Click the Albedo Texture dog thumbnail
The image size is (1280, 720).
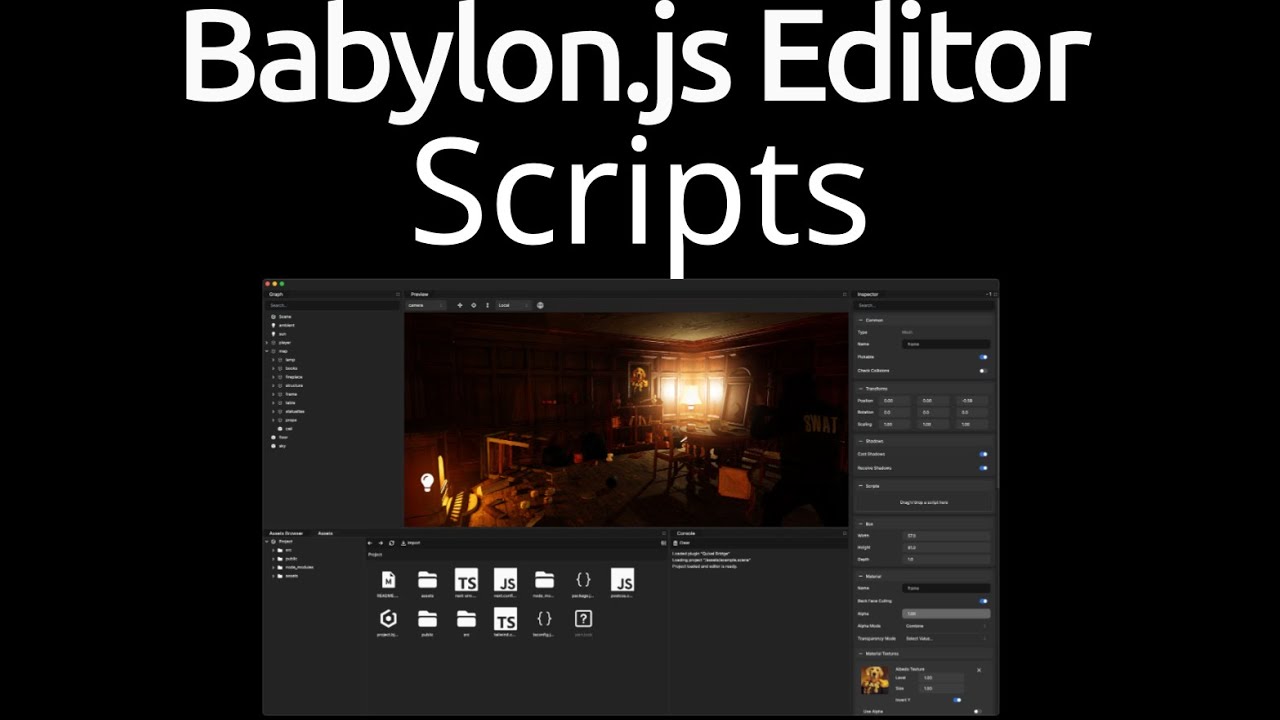[x=875, y=680]
